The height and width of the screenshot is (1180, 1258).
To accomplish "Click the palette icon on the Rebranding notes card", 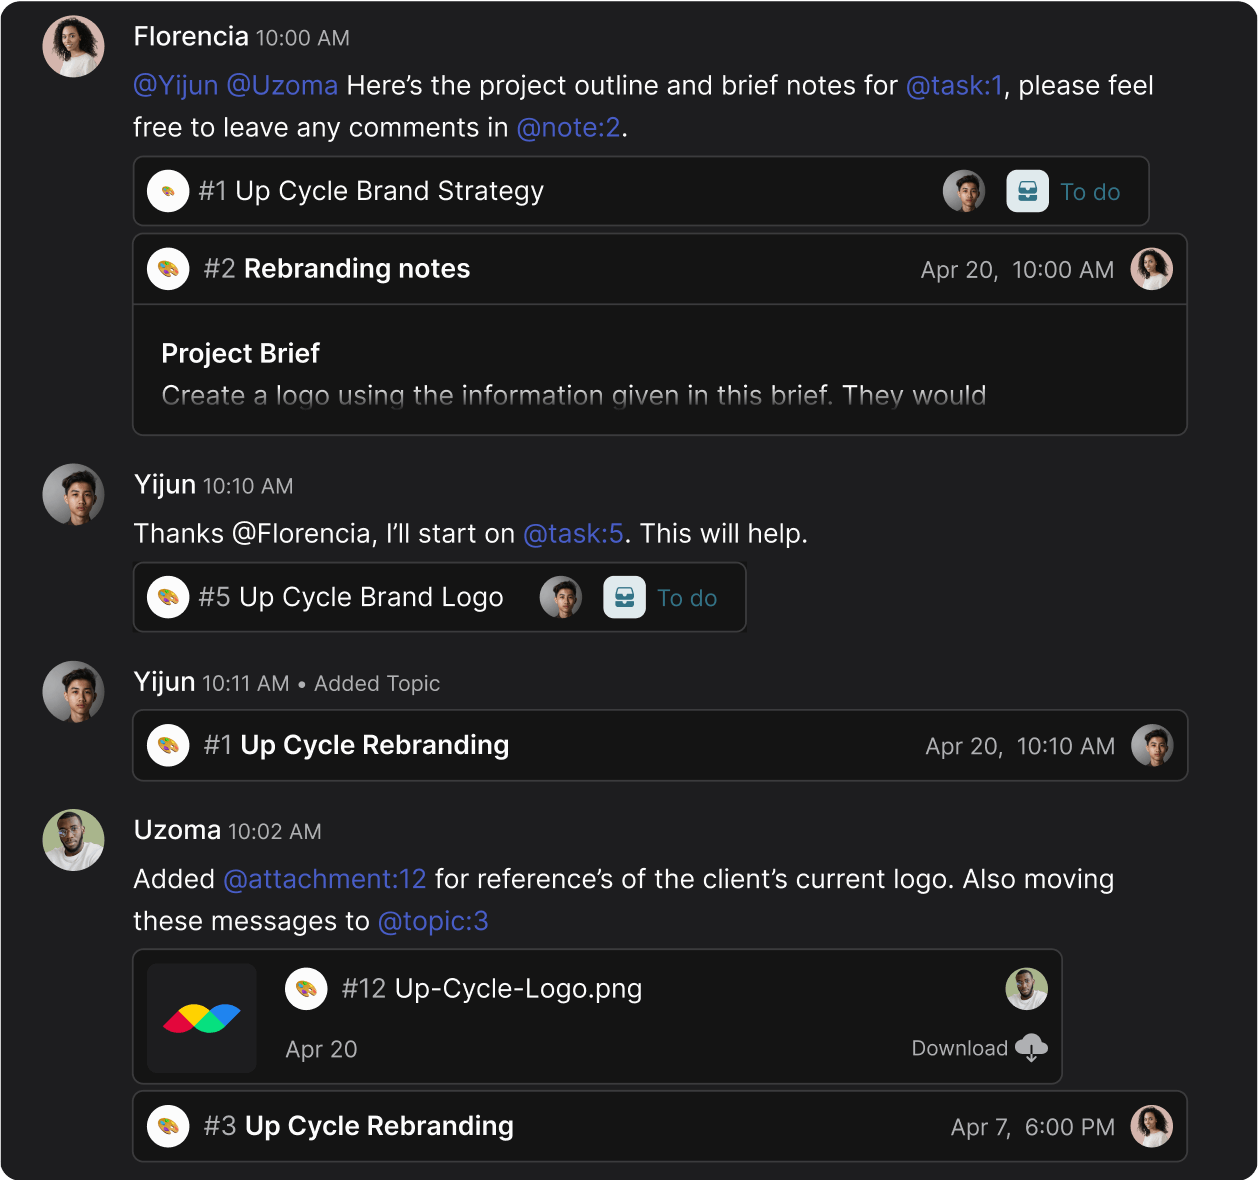I will click(168, 268).
